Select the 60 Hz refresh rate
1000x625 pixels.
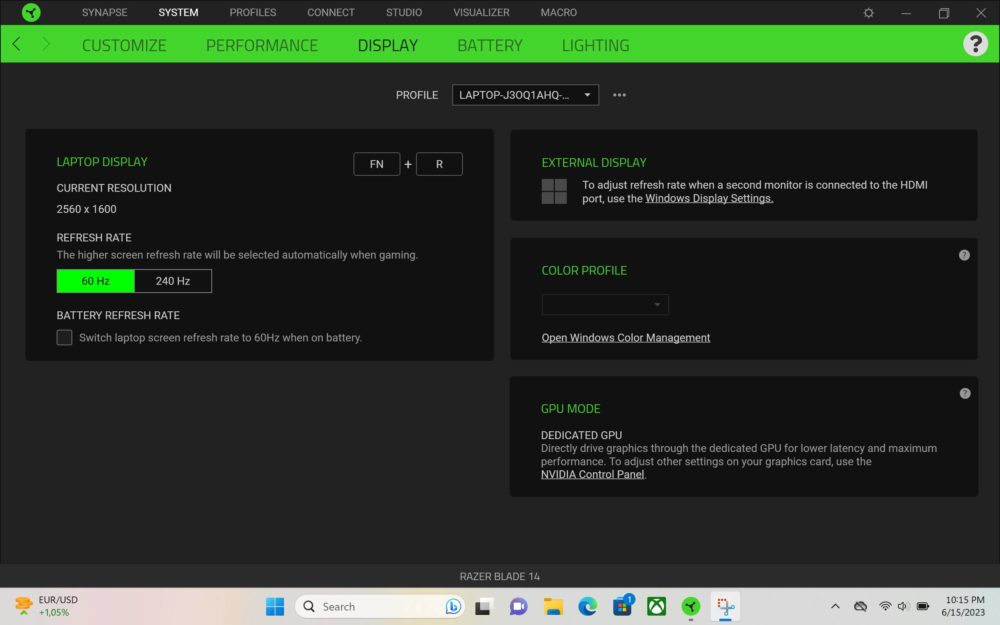pyautogui.click(x=96, y=281)
